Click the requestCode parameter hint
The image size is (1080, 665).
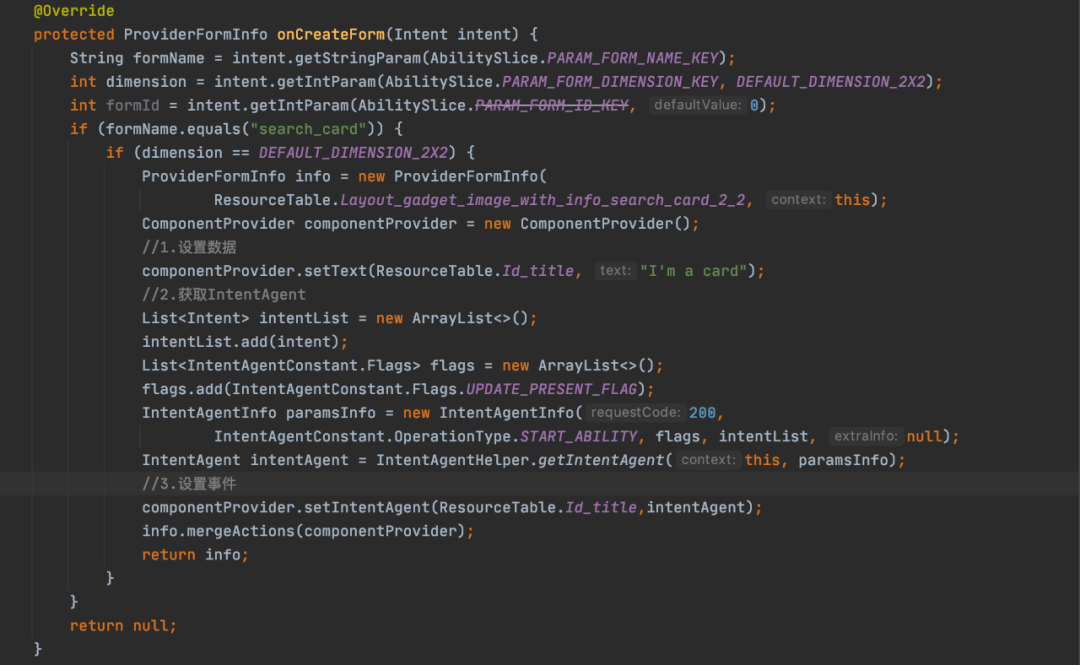tap(636, 412)
